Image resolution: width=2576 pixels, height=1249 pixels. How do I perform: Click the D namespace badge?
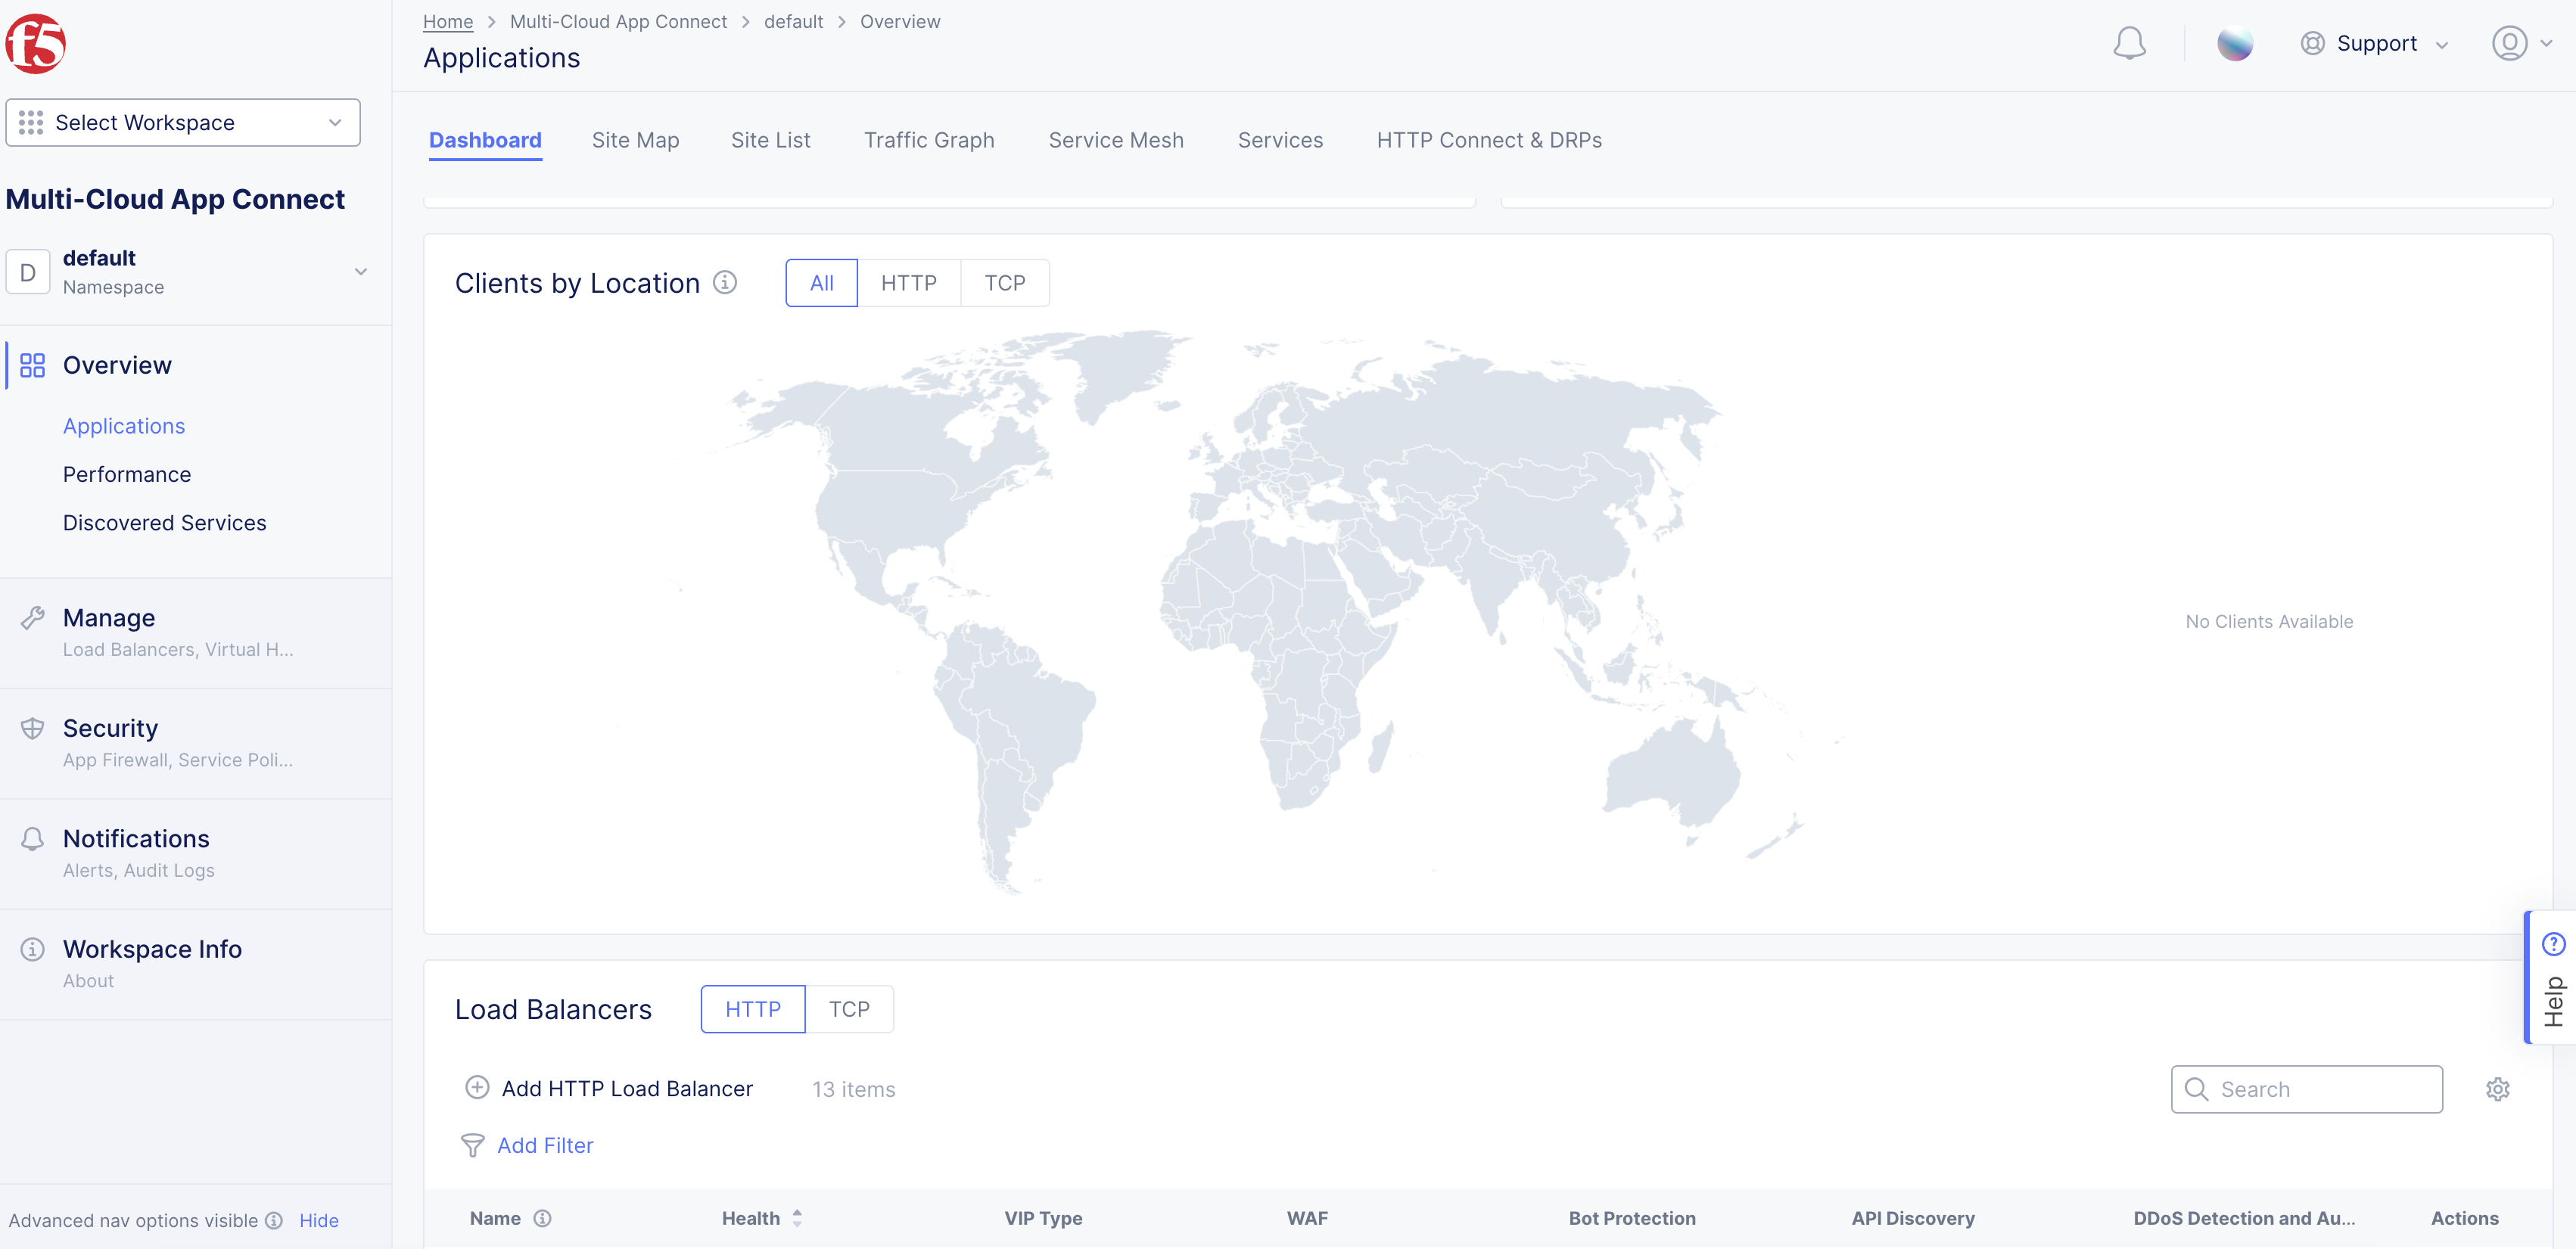tap(28, 272)
